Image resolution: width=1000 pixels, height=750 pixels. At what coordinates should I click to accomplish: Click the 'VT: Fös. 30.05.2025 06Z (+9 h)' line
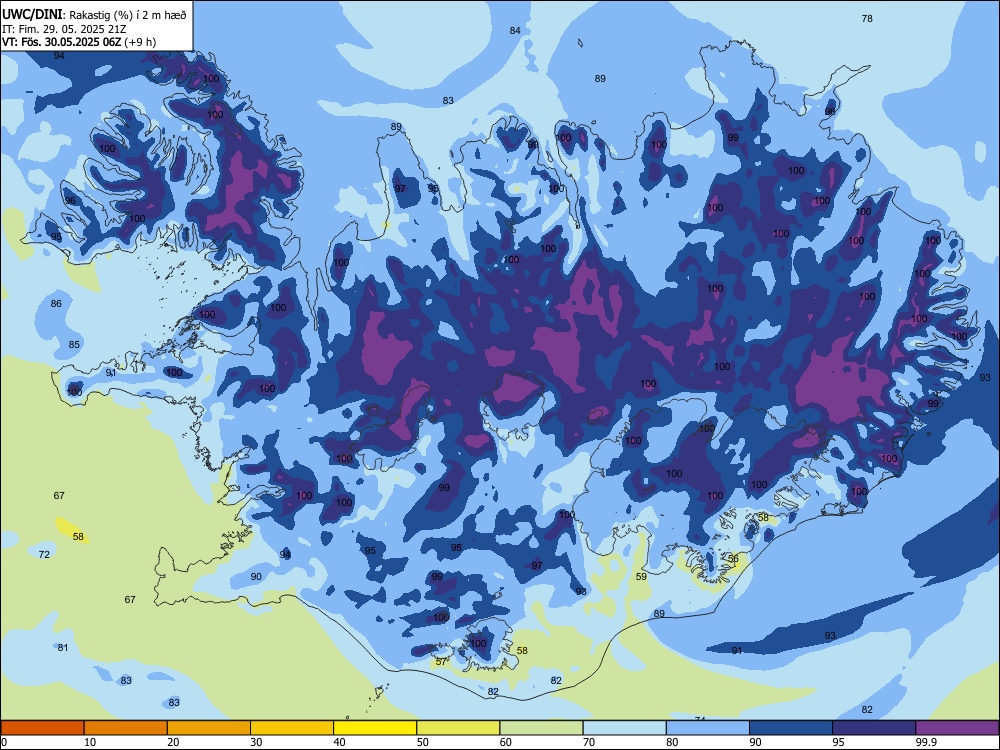tap(79, 42)
